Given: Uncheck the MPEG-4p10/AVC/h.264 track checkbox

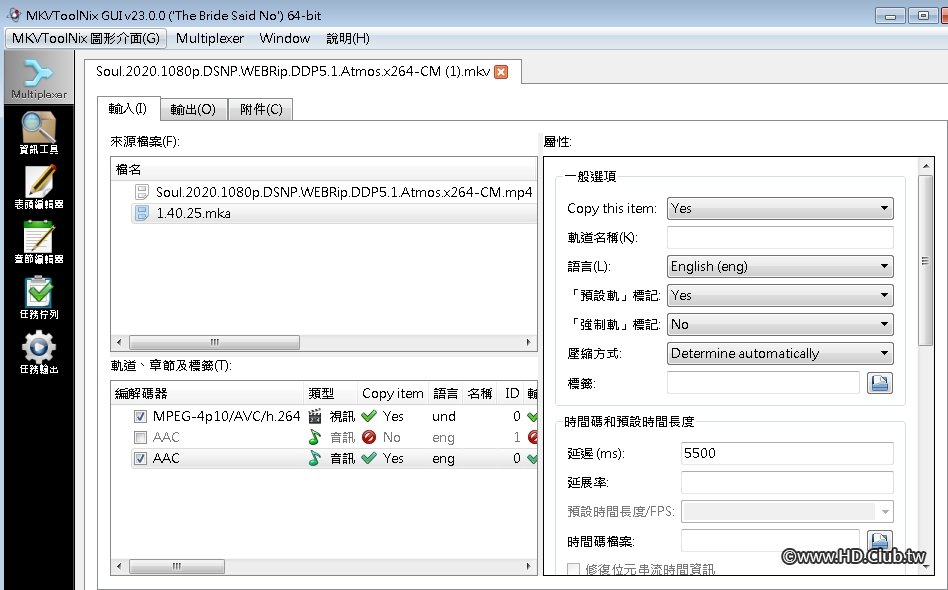Looking at the screenshot, I should 140,417.
